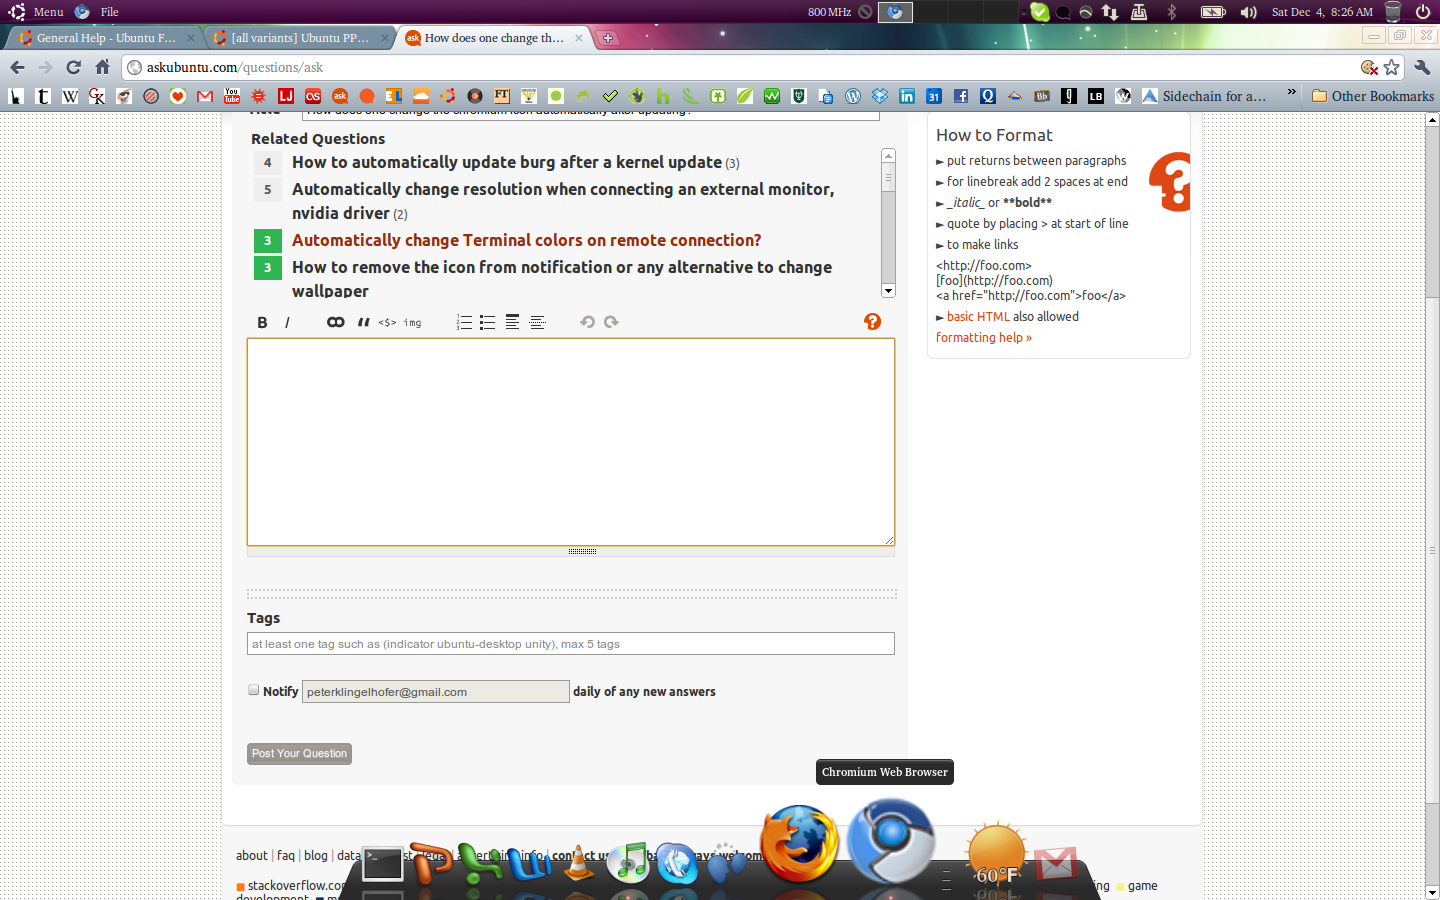
Task: Insert a hyperlink using the chain icon
Action: point(335,322)
